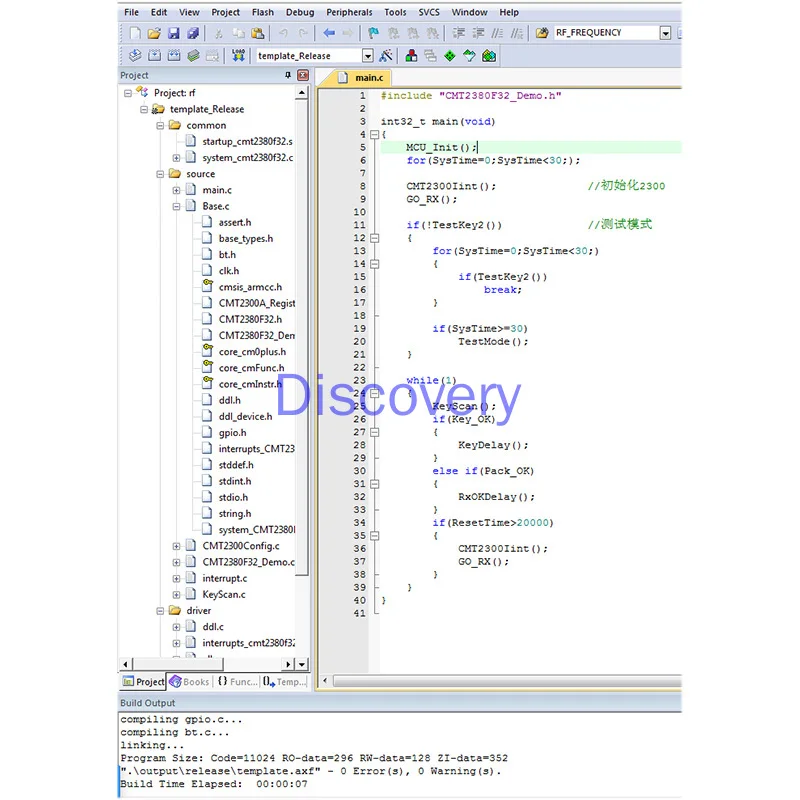Open the Project menu
Viewport: 800px width, 800px height.
tap(226, 12)
